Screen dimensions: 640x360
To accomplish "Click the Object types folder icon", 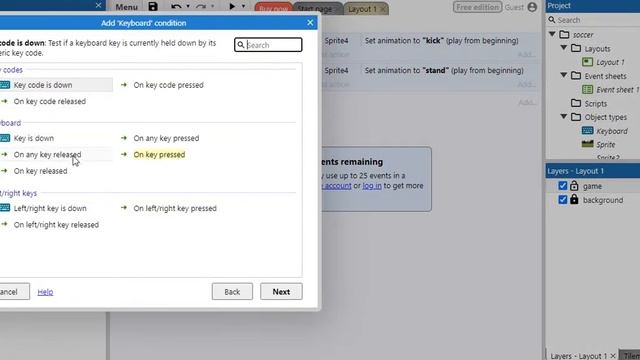I will (x=576, y=117).
